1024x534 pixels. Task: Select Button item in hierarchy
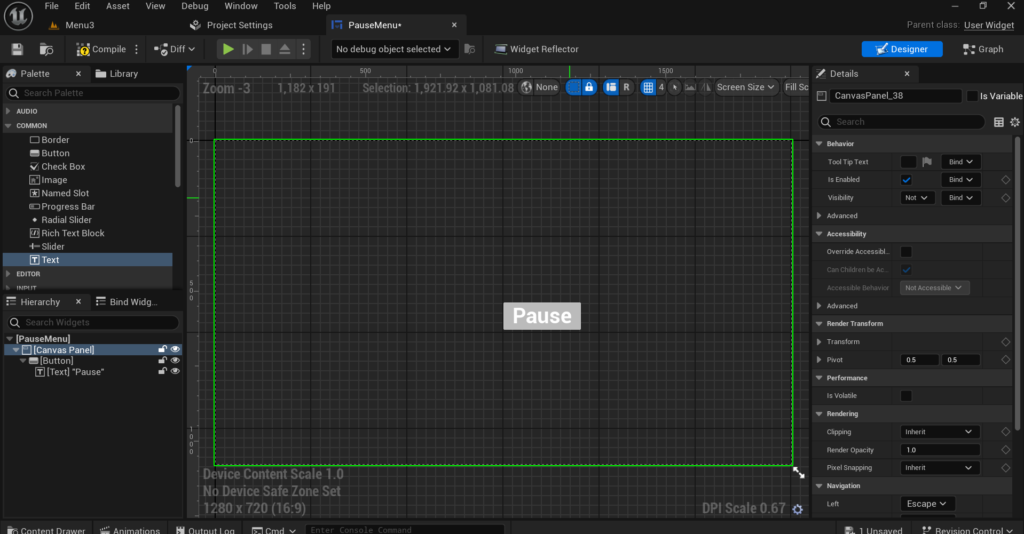pyautogui.click(x=51, y=360)
